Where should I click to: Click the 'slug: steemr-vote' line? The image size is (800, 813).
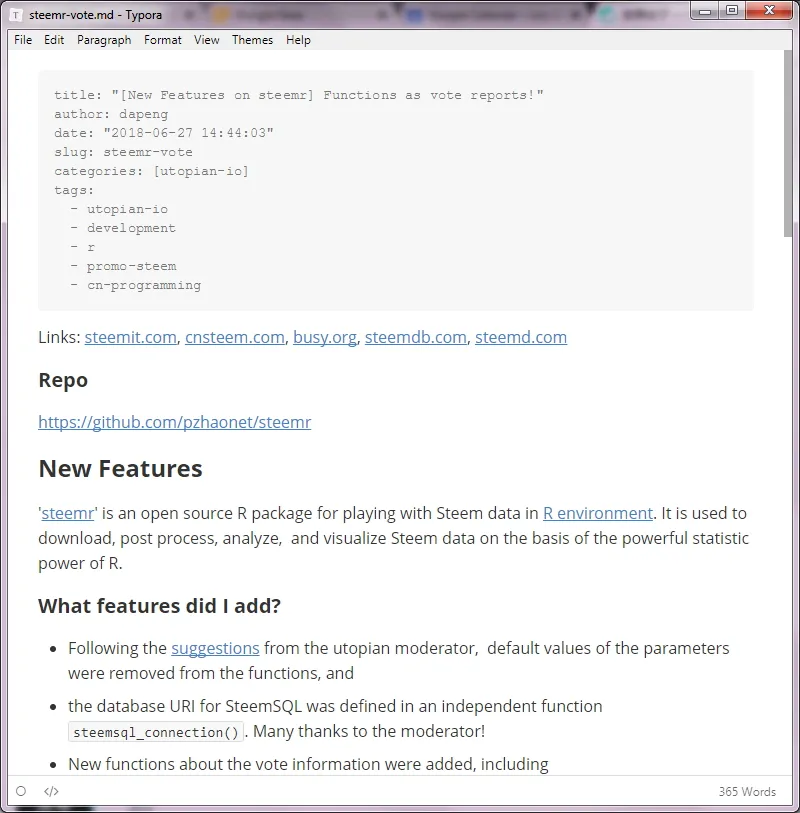coord(123,152)
